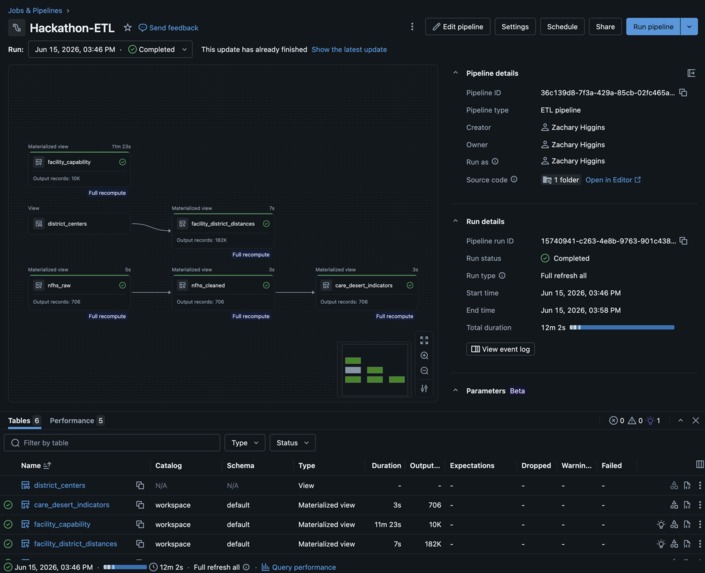
Task: Open graph display options icon
Action: 424,388
